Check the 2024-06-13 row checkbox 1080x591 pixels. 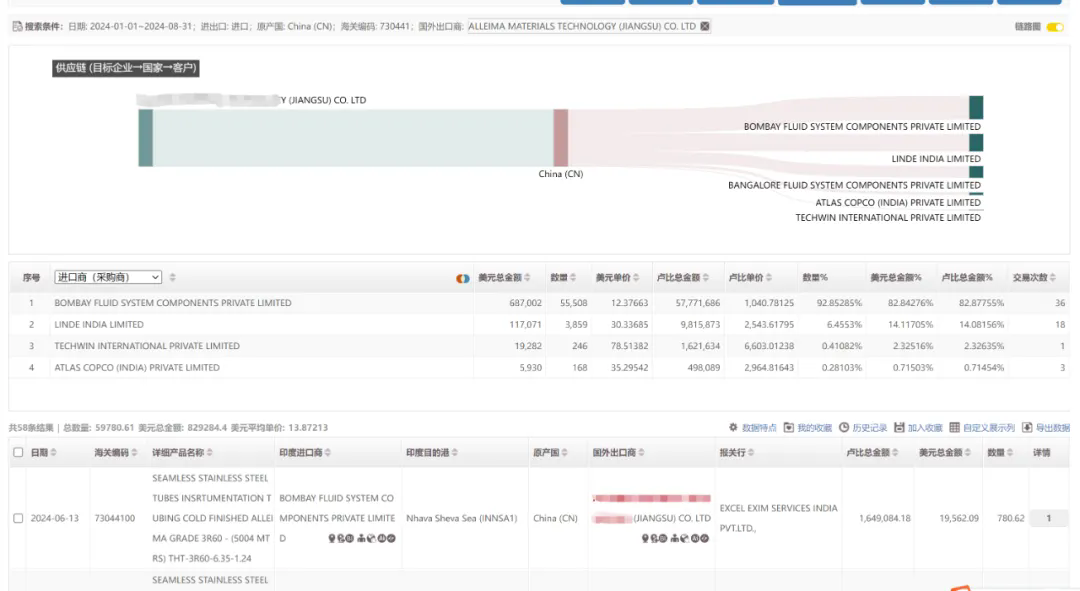click(x=18, y=518)
